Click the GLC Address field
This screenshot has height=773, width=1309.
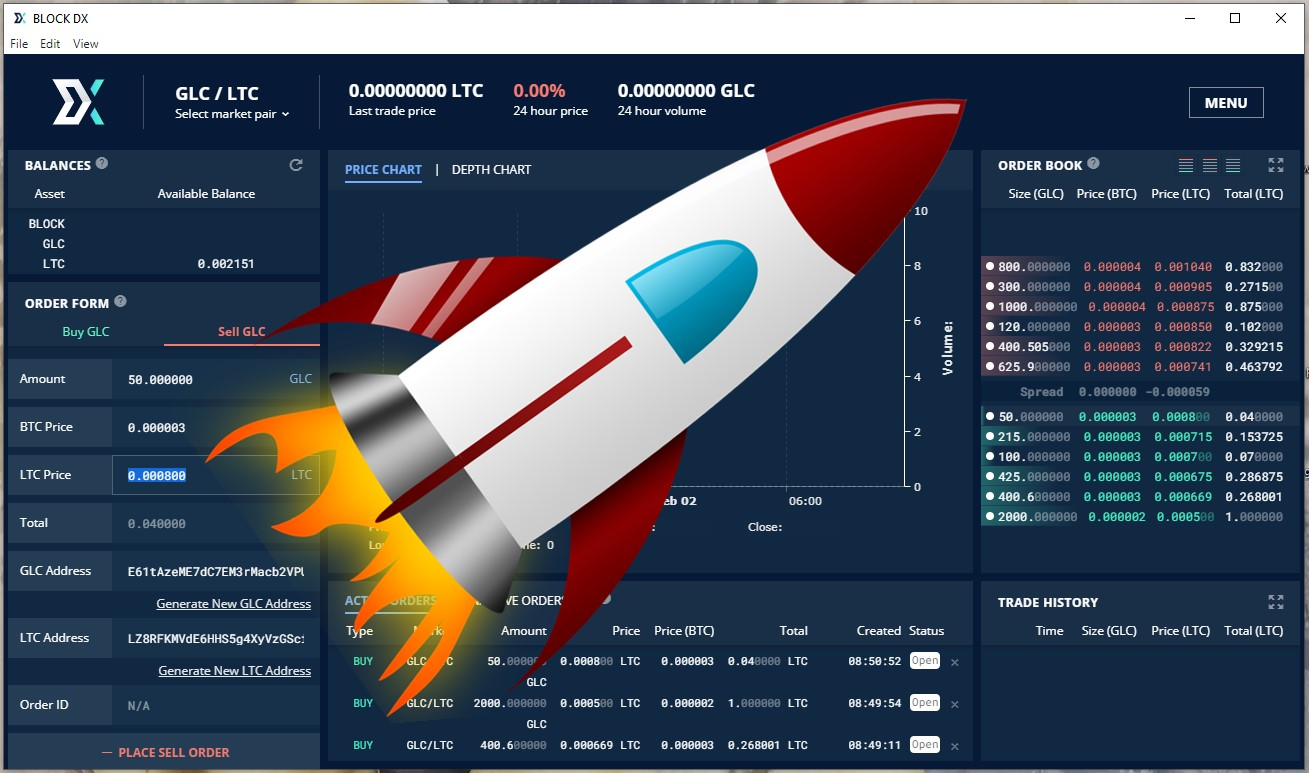pyautogui.click(x=216, y=571)
